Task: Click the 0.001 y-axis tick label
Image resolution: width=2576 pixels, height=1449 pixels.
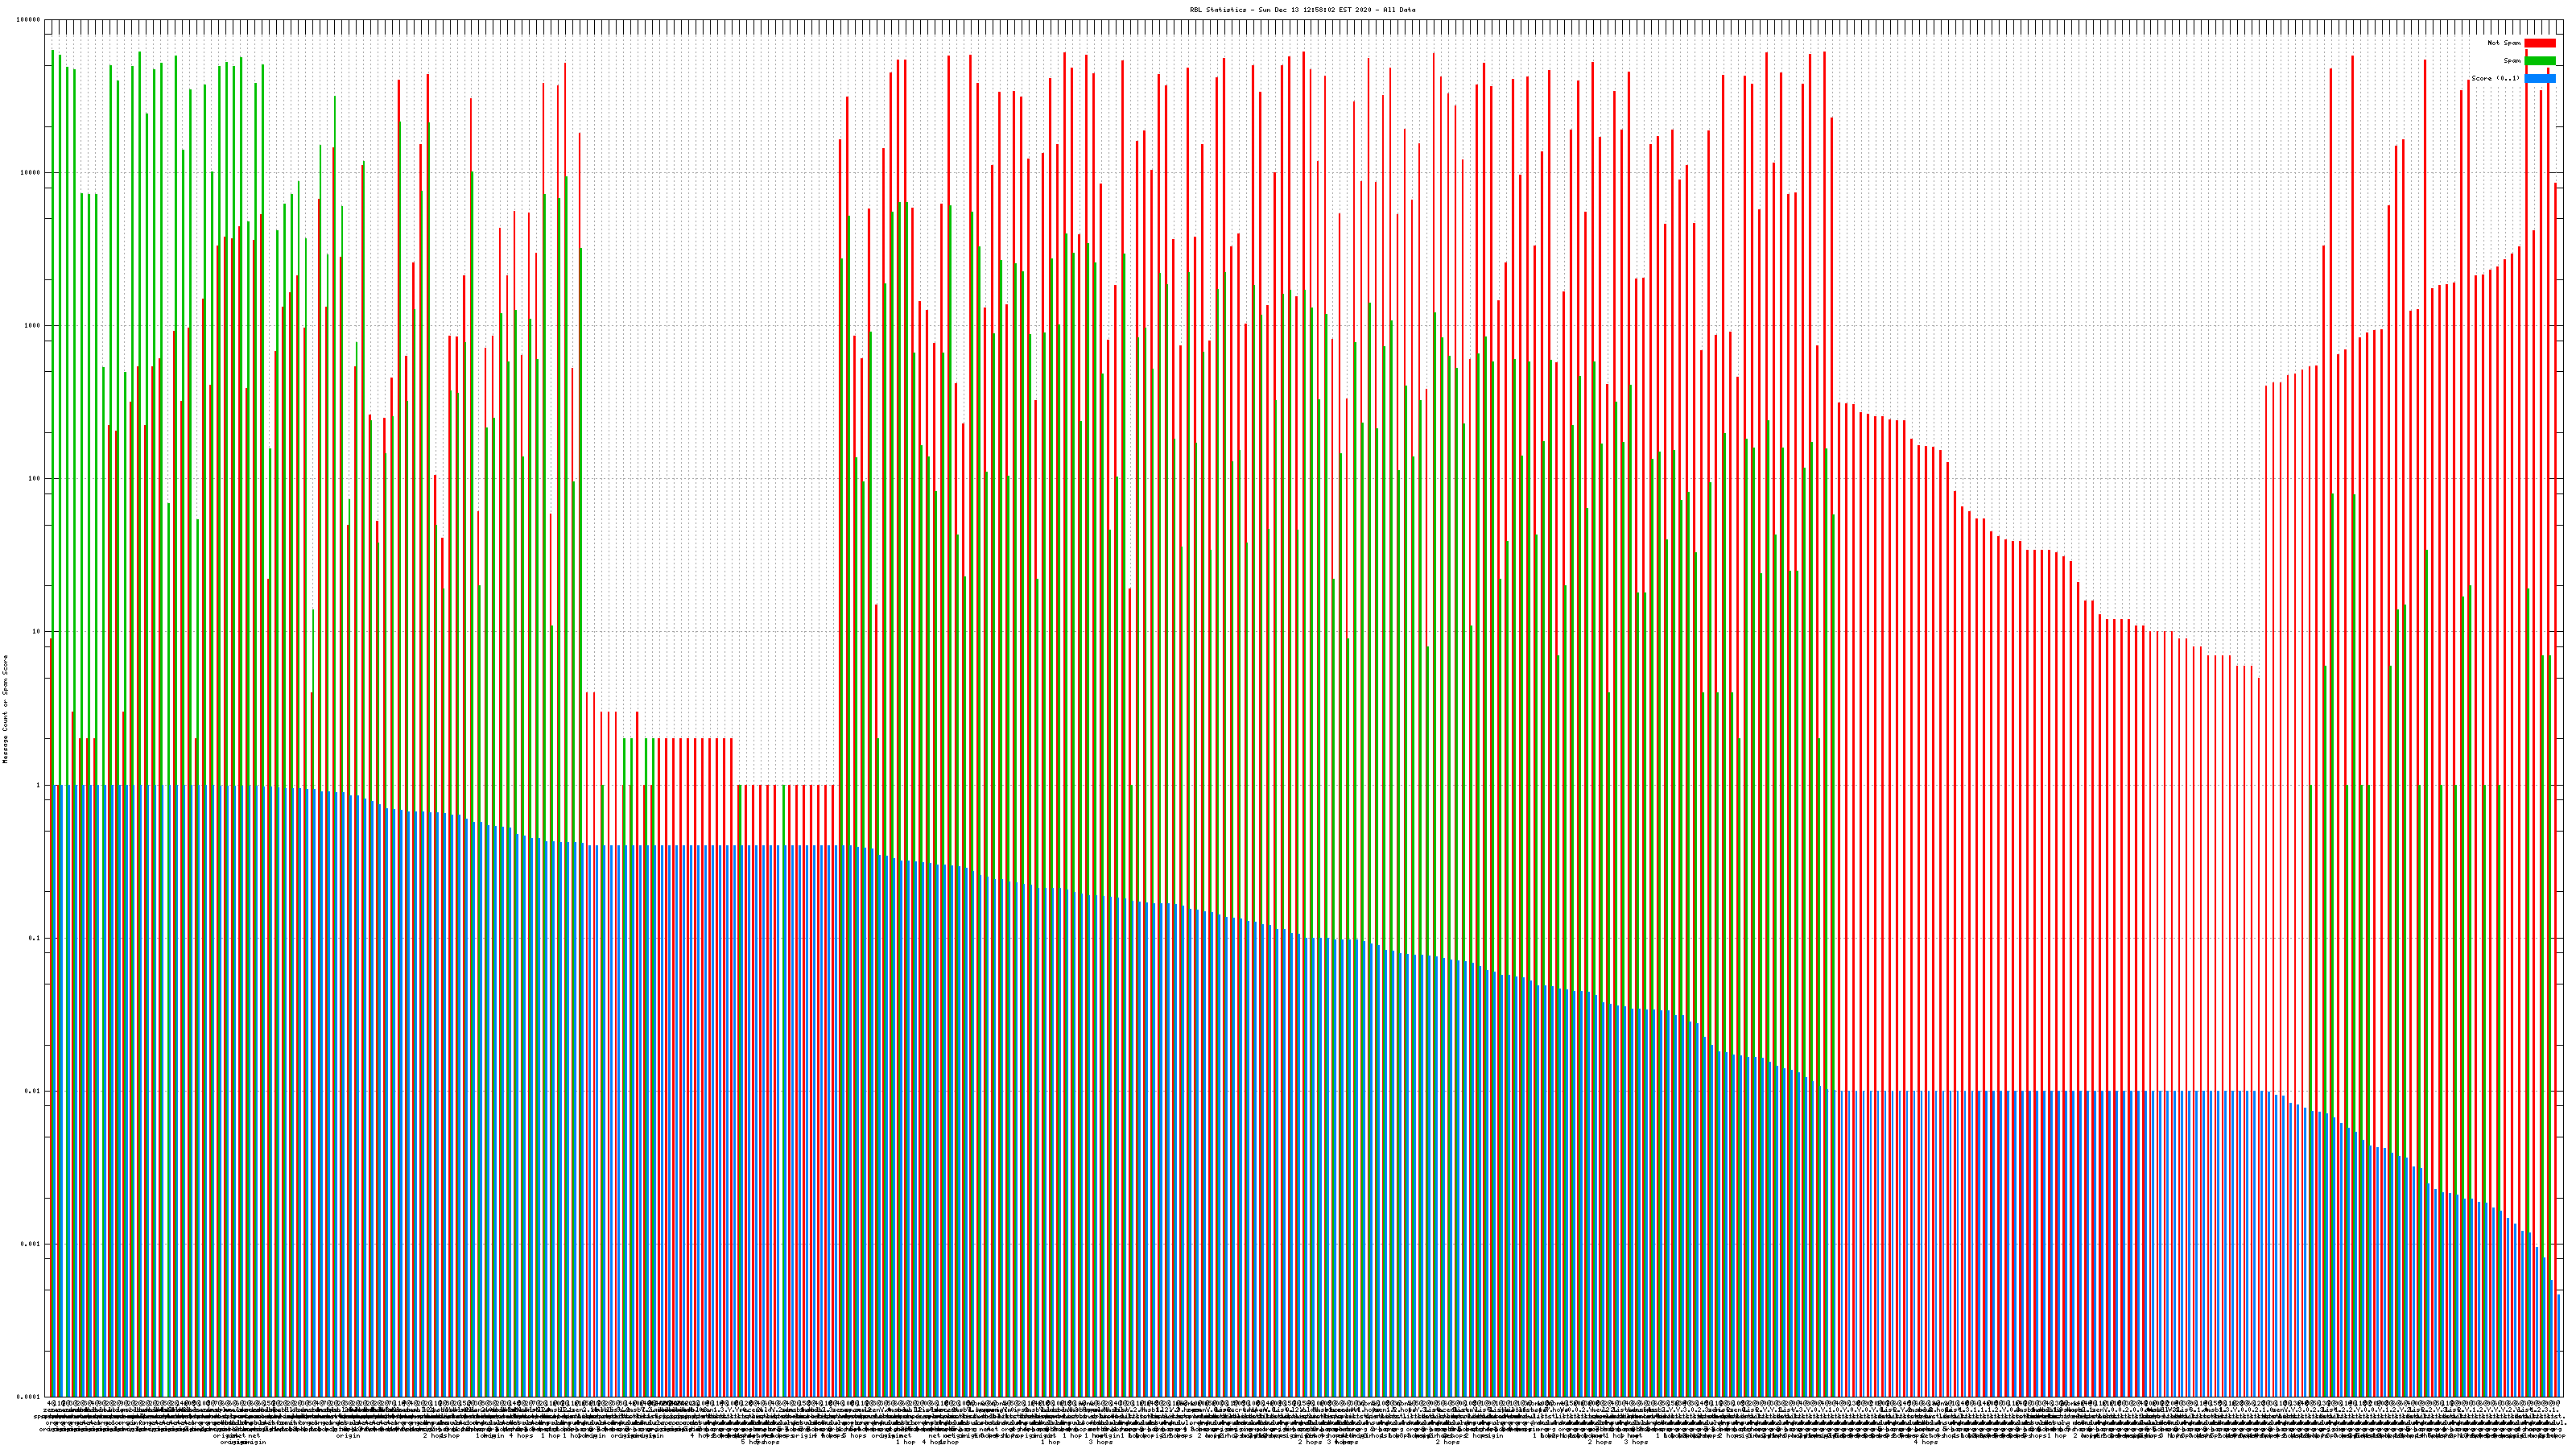Action: [x=31, y=1244]
